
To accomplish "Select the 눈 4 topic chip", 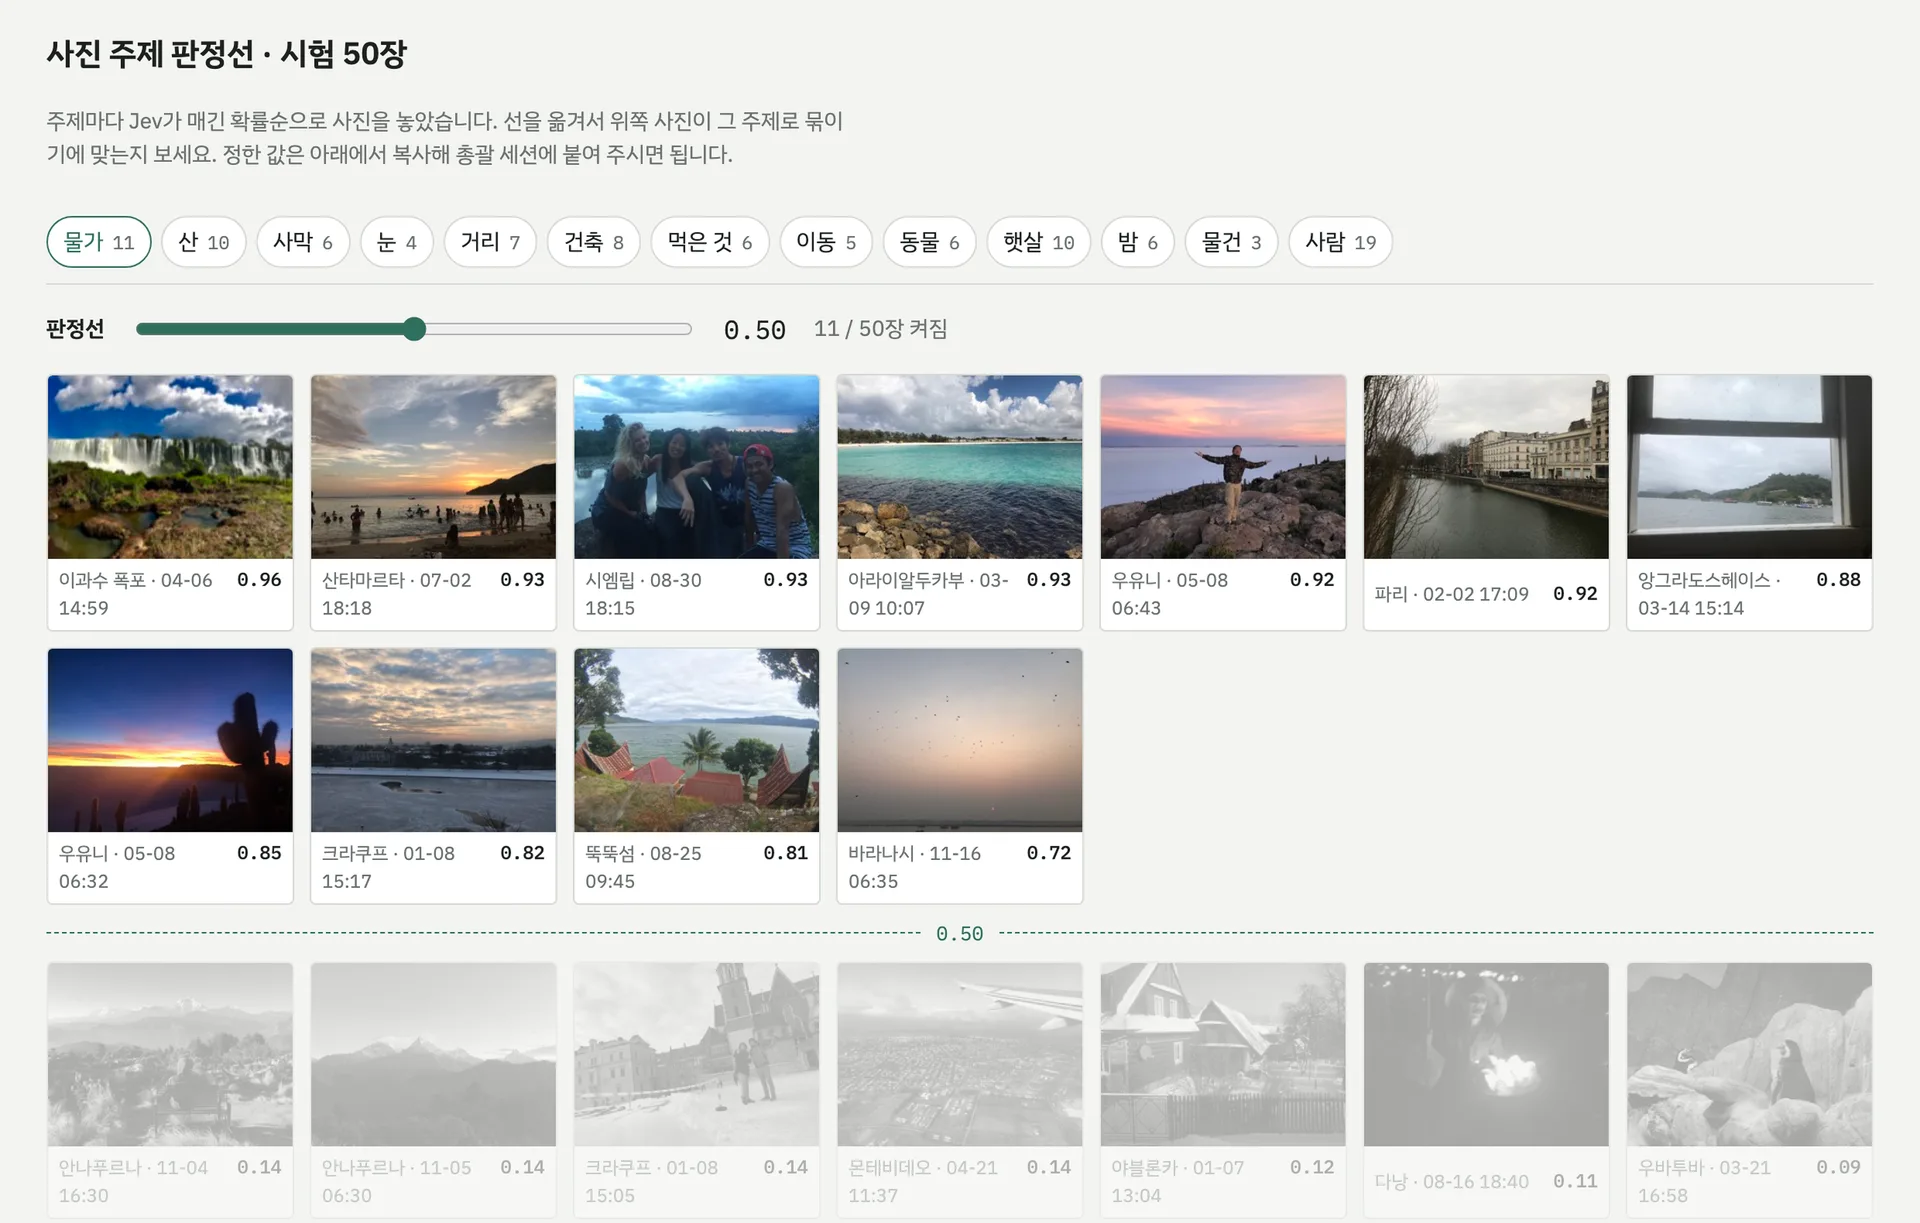I will pos(397,242).
